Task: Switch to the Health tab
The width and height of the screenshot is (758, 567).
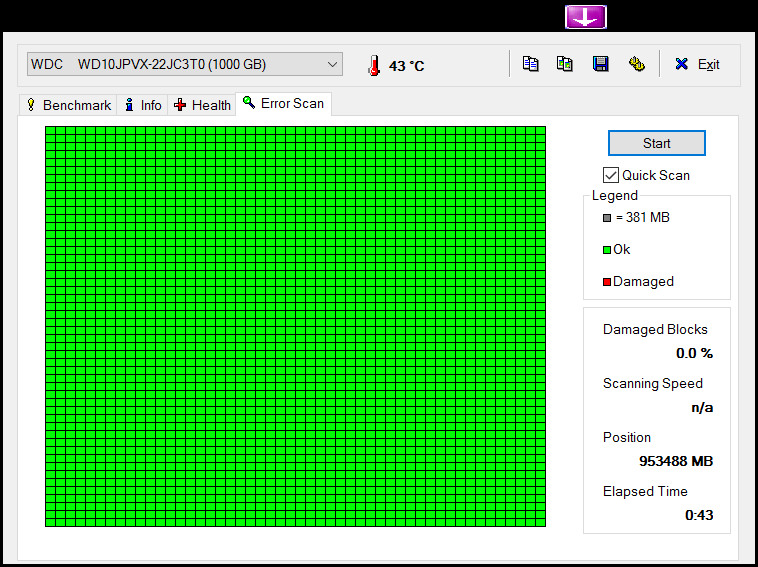Action: coord(202,105)
